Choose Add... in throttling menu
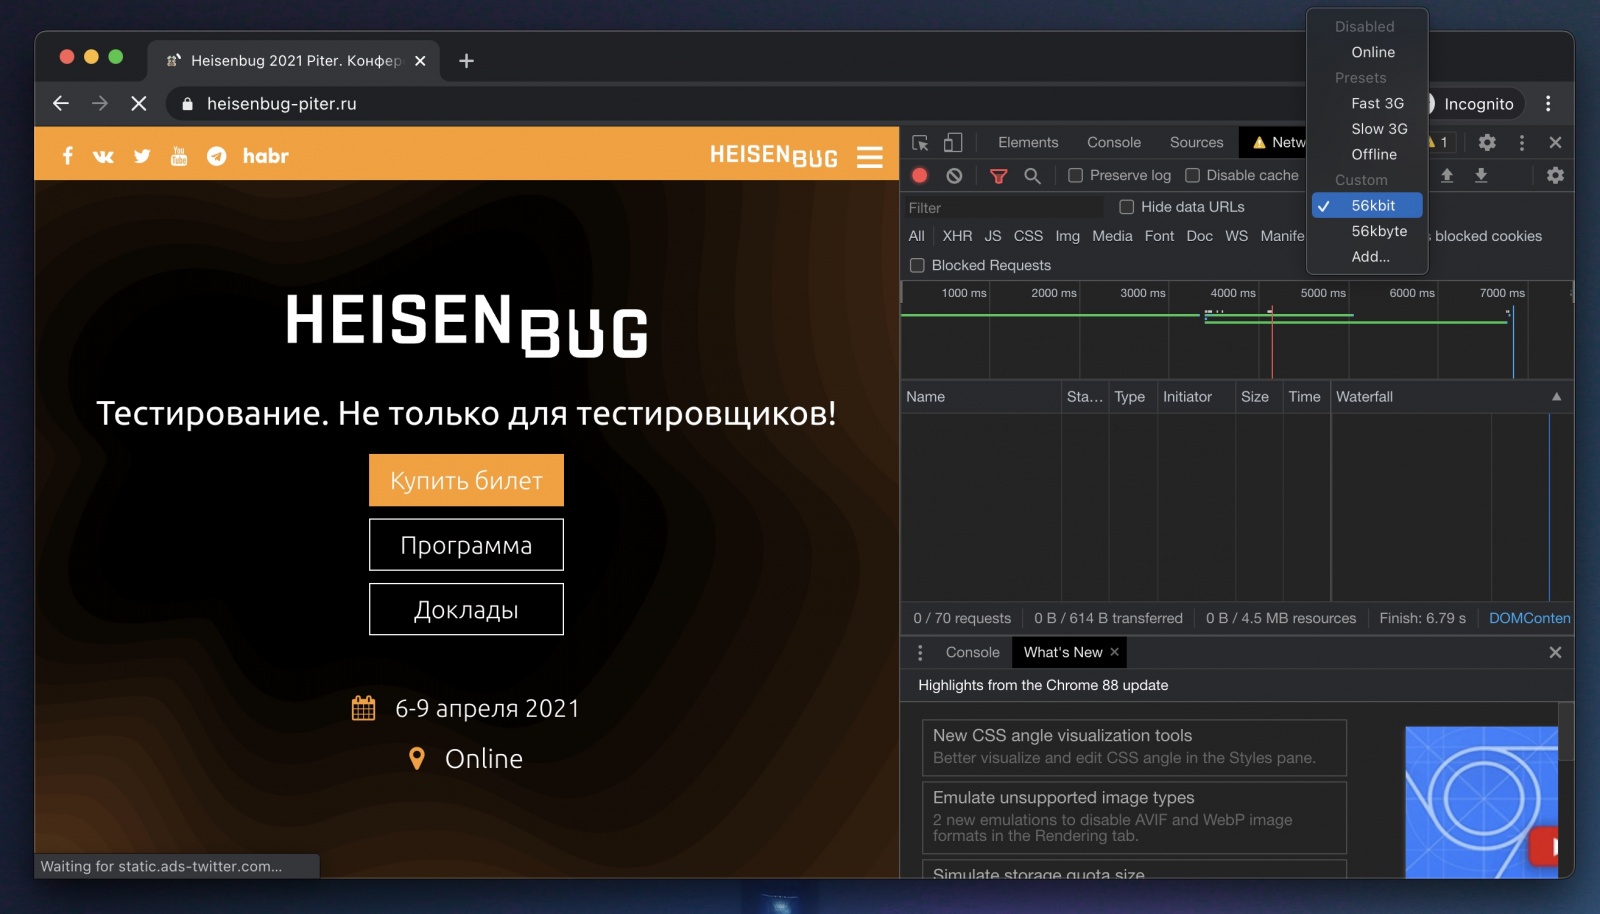 (x=1368, y=257)
